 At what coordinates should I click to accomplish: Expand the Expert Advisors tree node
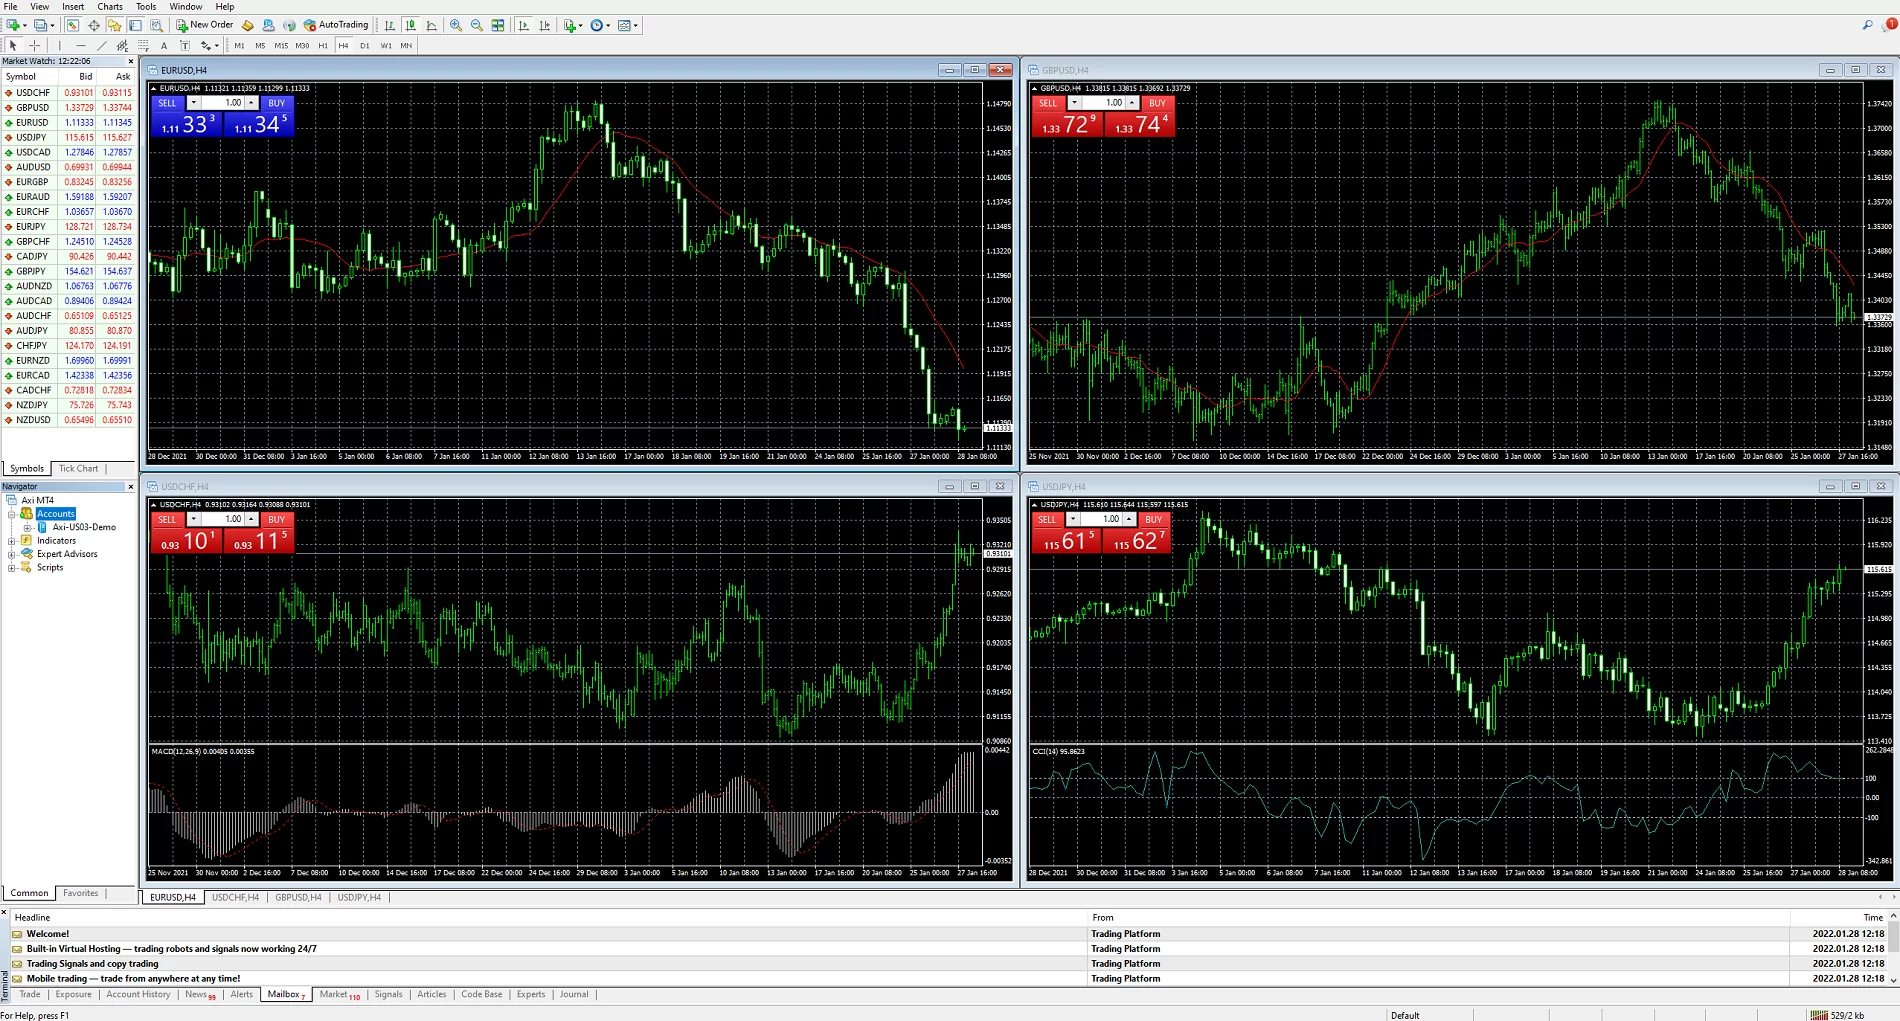pos(12,554)
